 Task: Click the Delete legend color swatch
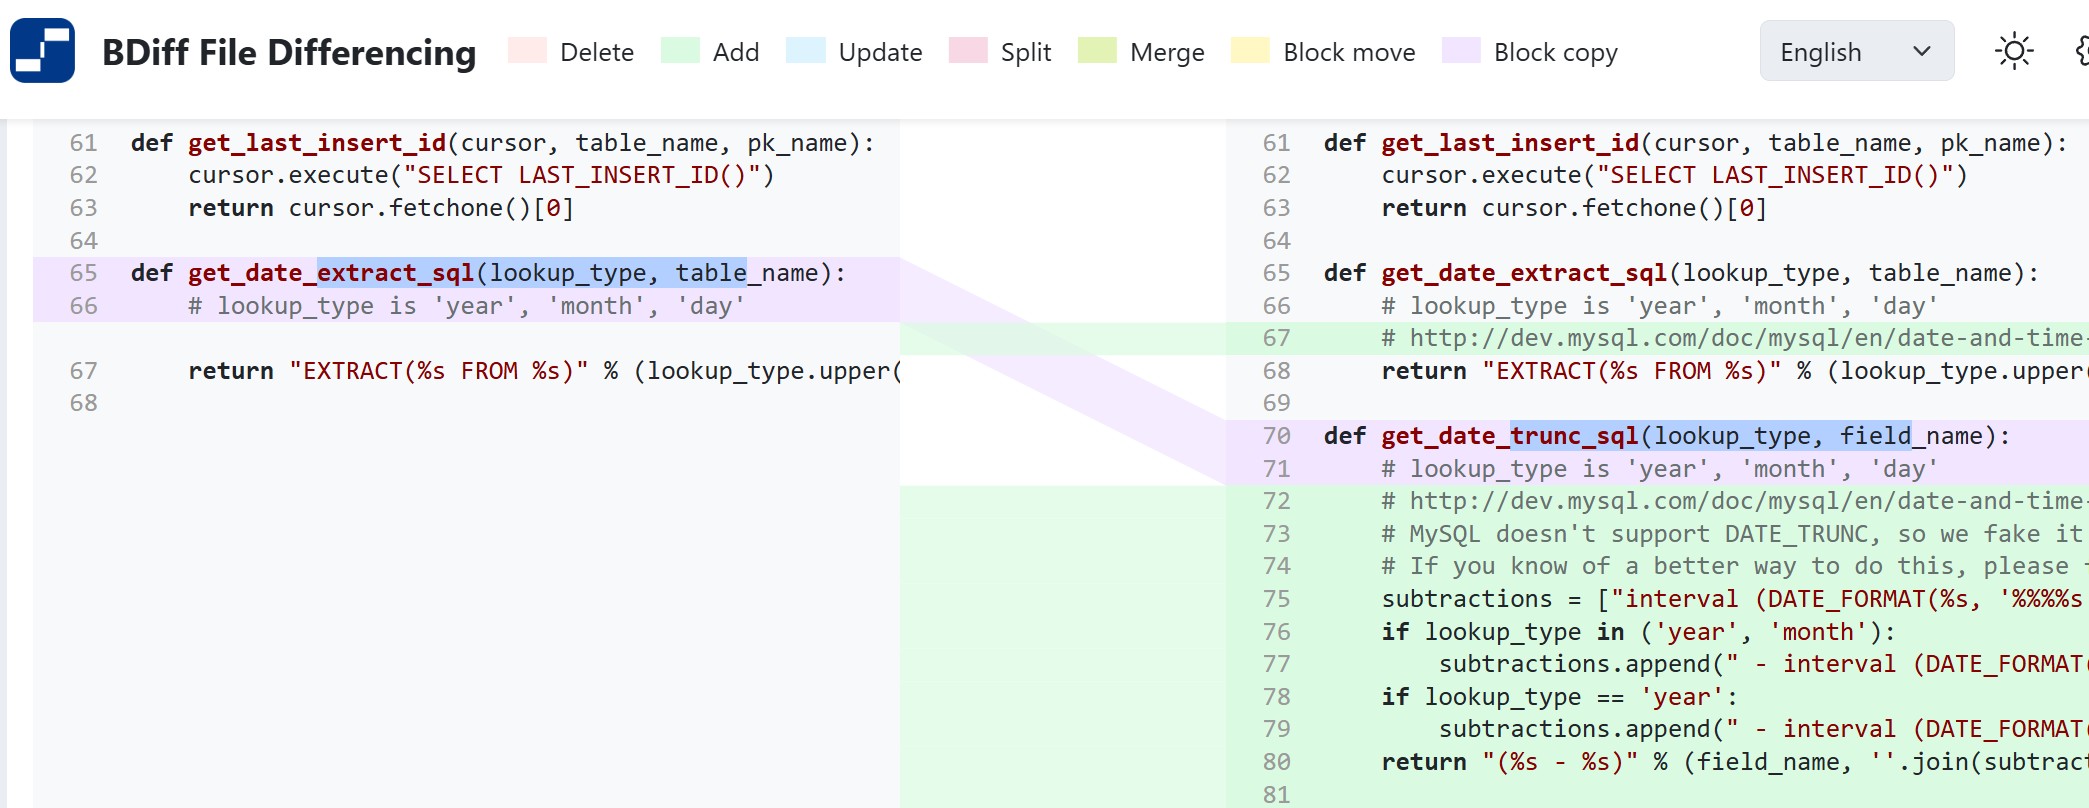(x=527, y=51)
